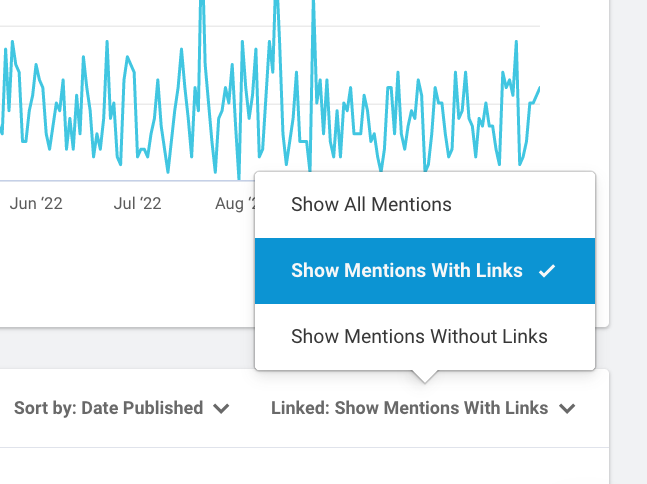Image resolution: width=647 pixels, height=484 pixels.
Task: Open the Sort by: Date Published label
Action: click(x=108, y=408)
